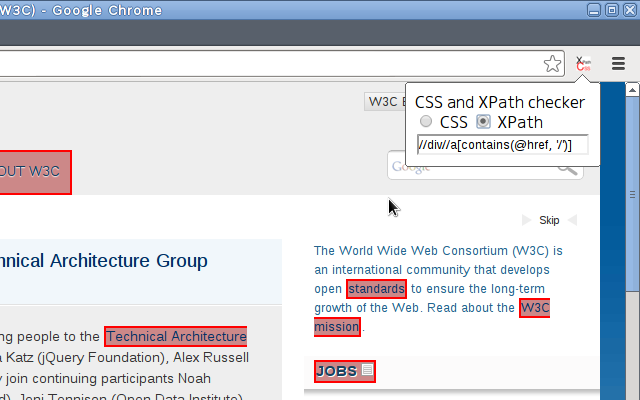Click the scrollbar up arrow

(632, 89)
